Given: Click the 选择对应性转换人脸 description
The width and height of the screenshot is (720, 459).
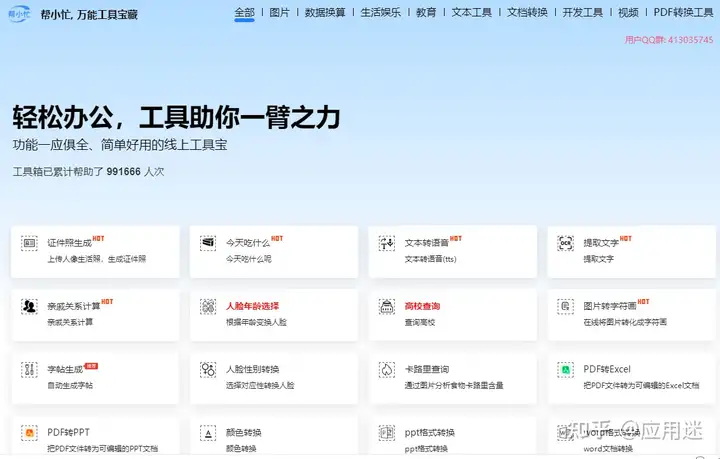Looking at the screenshot, I should (260, 386).
